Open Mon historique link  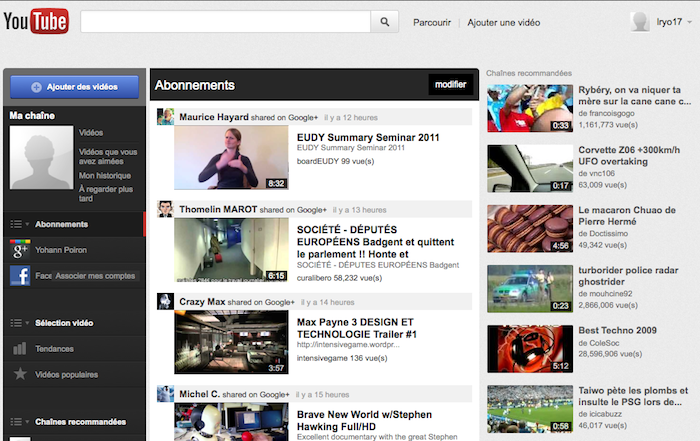[x=105, y=176]
